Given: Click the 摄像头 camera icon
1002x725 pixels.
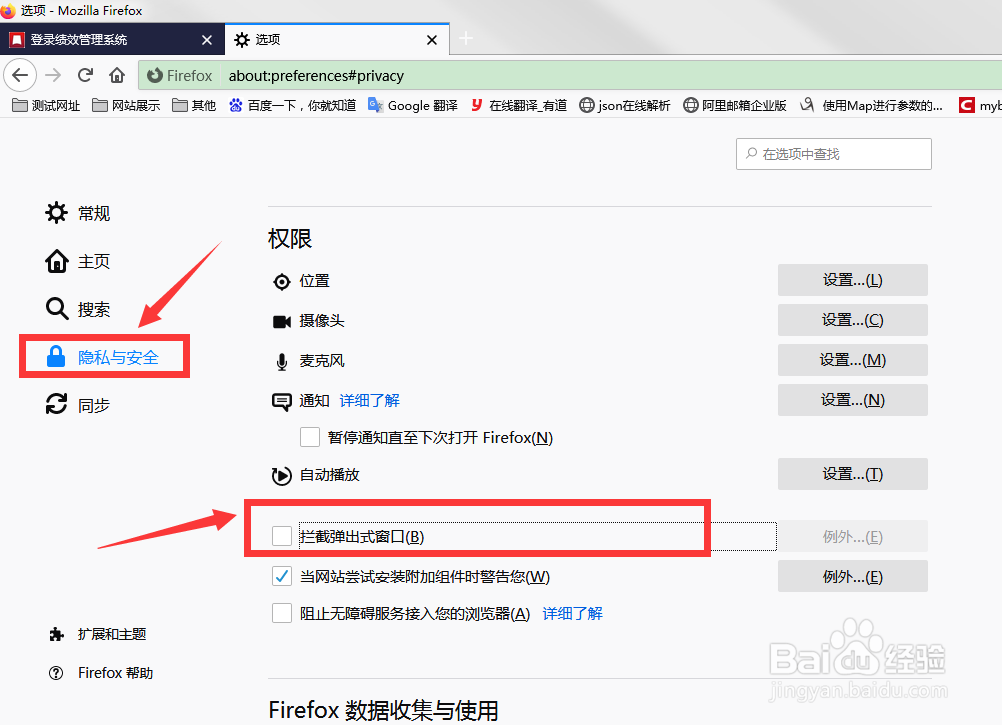Looking at the screenshot, I should point(281,321).
